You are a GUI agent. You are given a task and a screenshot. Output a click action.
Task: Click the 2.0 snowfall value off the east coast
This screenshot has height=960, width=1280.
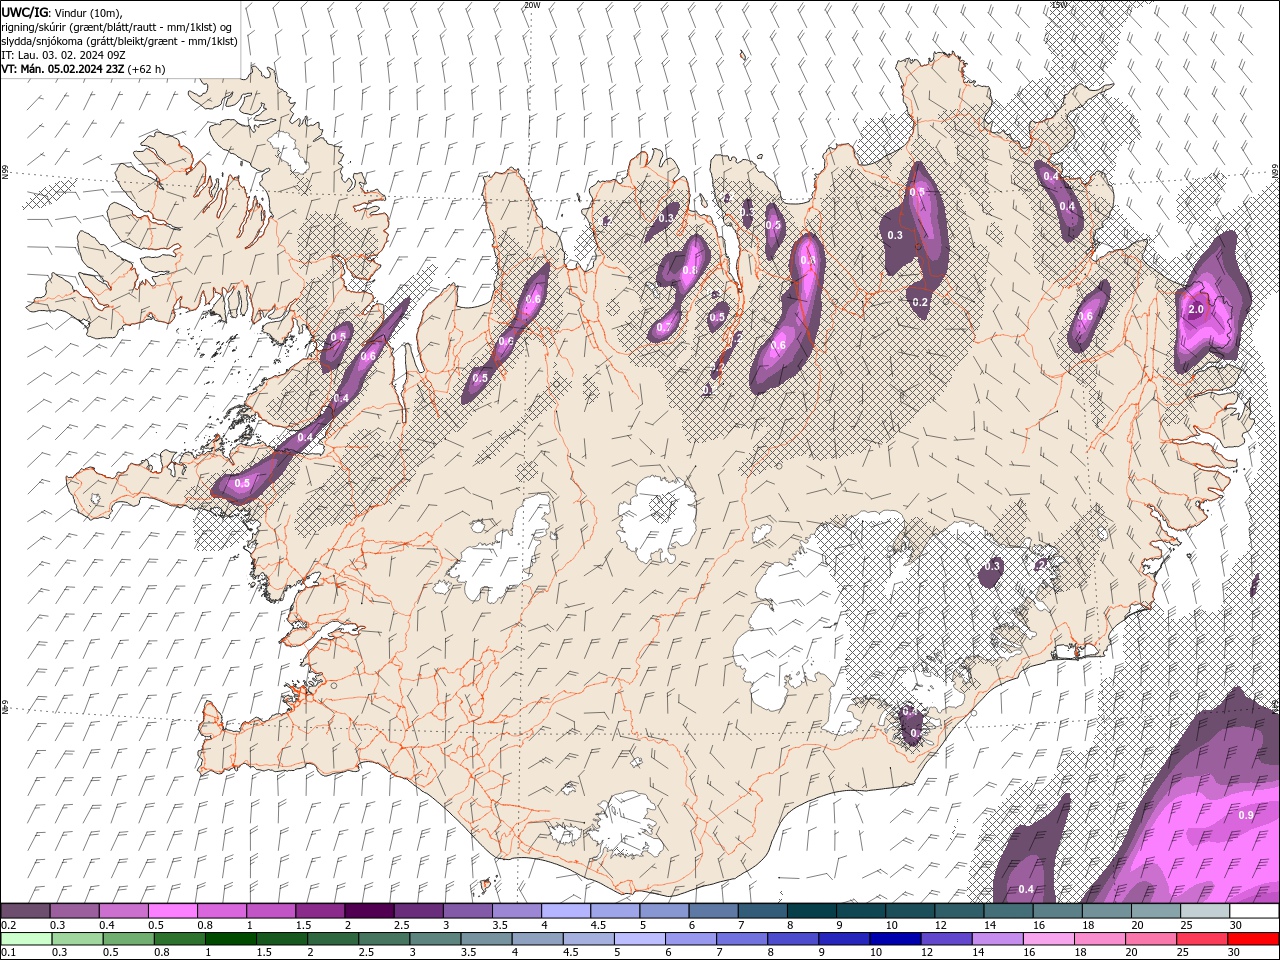(1195, 310)
